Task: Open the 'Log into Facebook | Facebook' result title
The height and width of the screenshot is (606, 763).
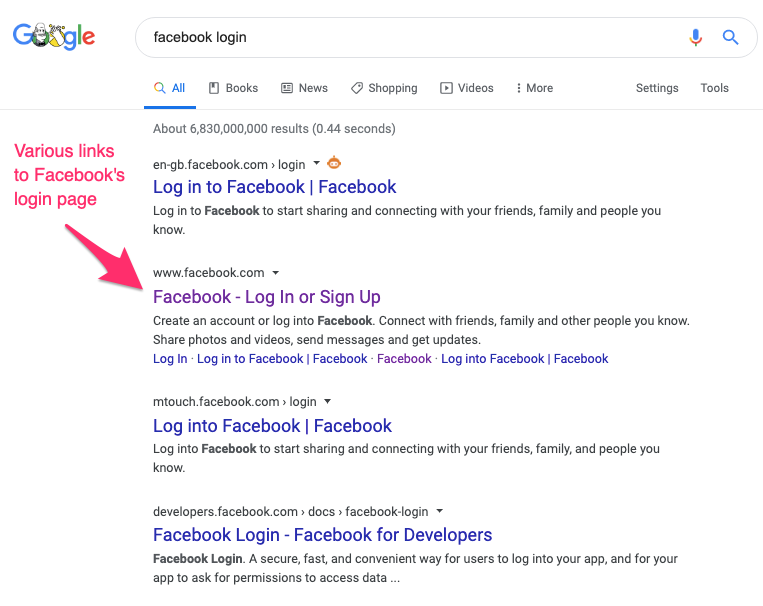Action: click(272, 426)
